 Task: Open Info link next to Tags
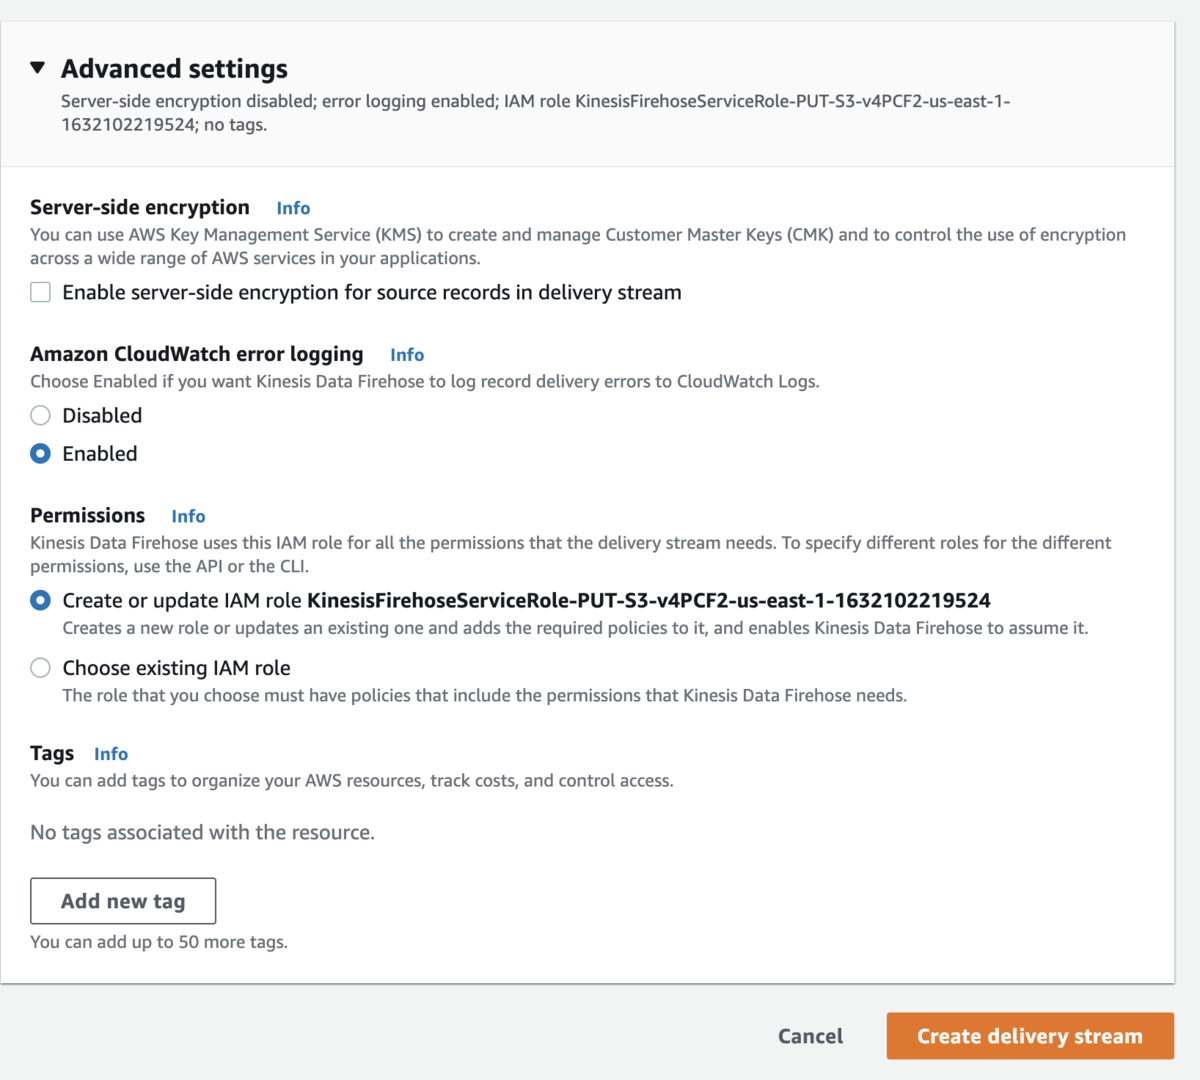click(x=111, y=754)
